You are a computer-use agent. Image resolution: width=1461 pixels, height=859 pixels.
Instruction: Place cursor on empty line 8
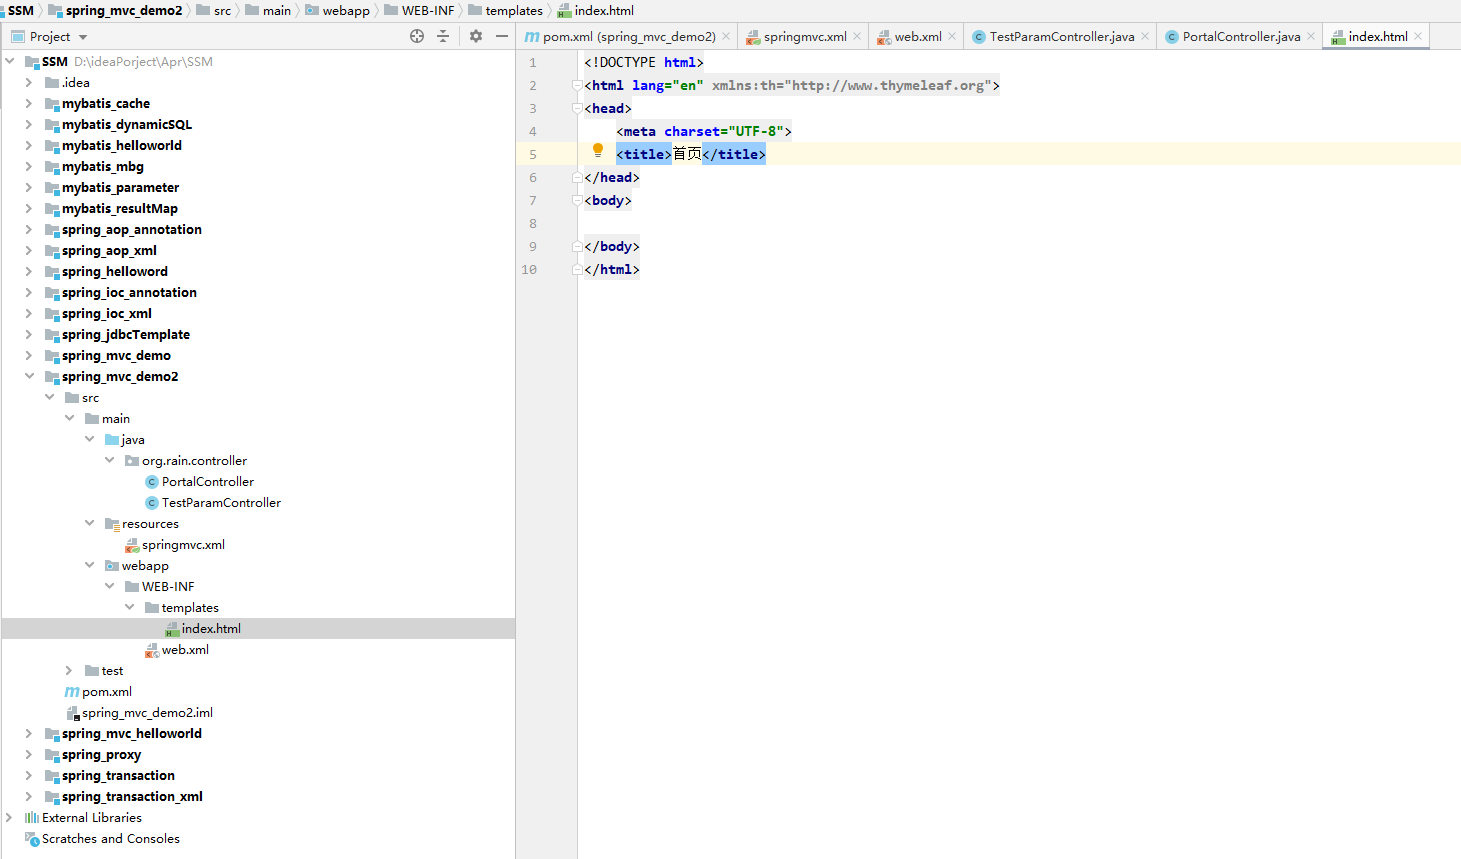coord(1018,223)
